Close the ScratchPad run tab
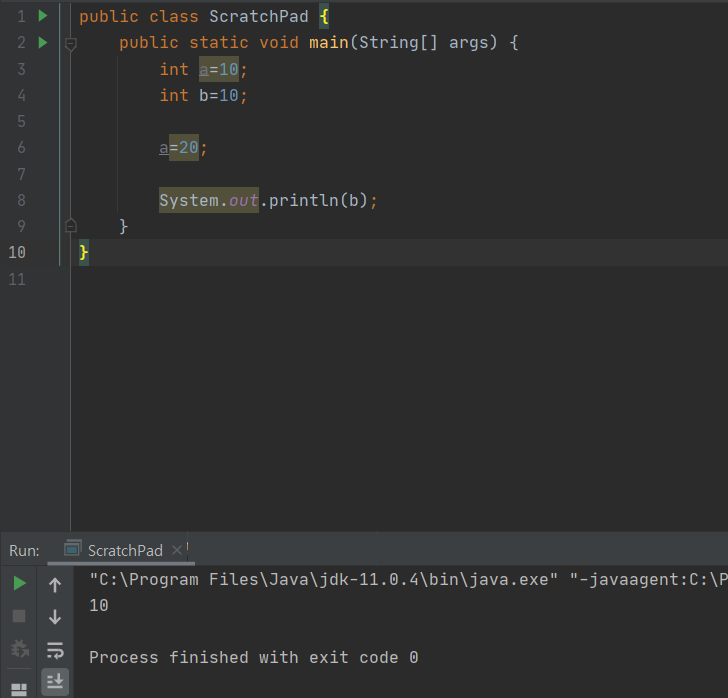728x698 pixels. click(176, 550)
